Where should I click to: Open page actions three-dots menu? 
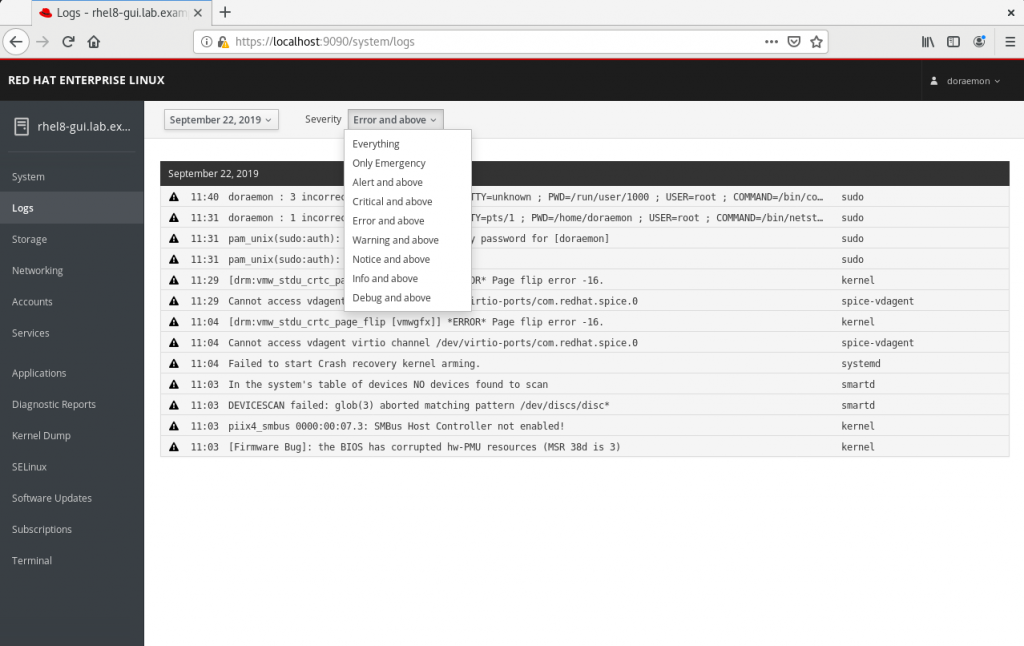click(x=771, y=42)
